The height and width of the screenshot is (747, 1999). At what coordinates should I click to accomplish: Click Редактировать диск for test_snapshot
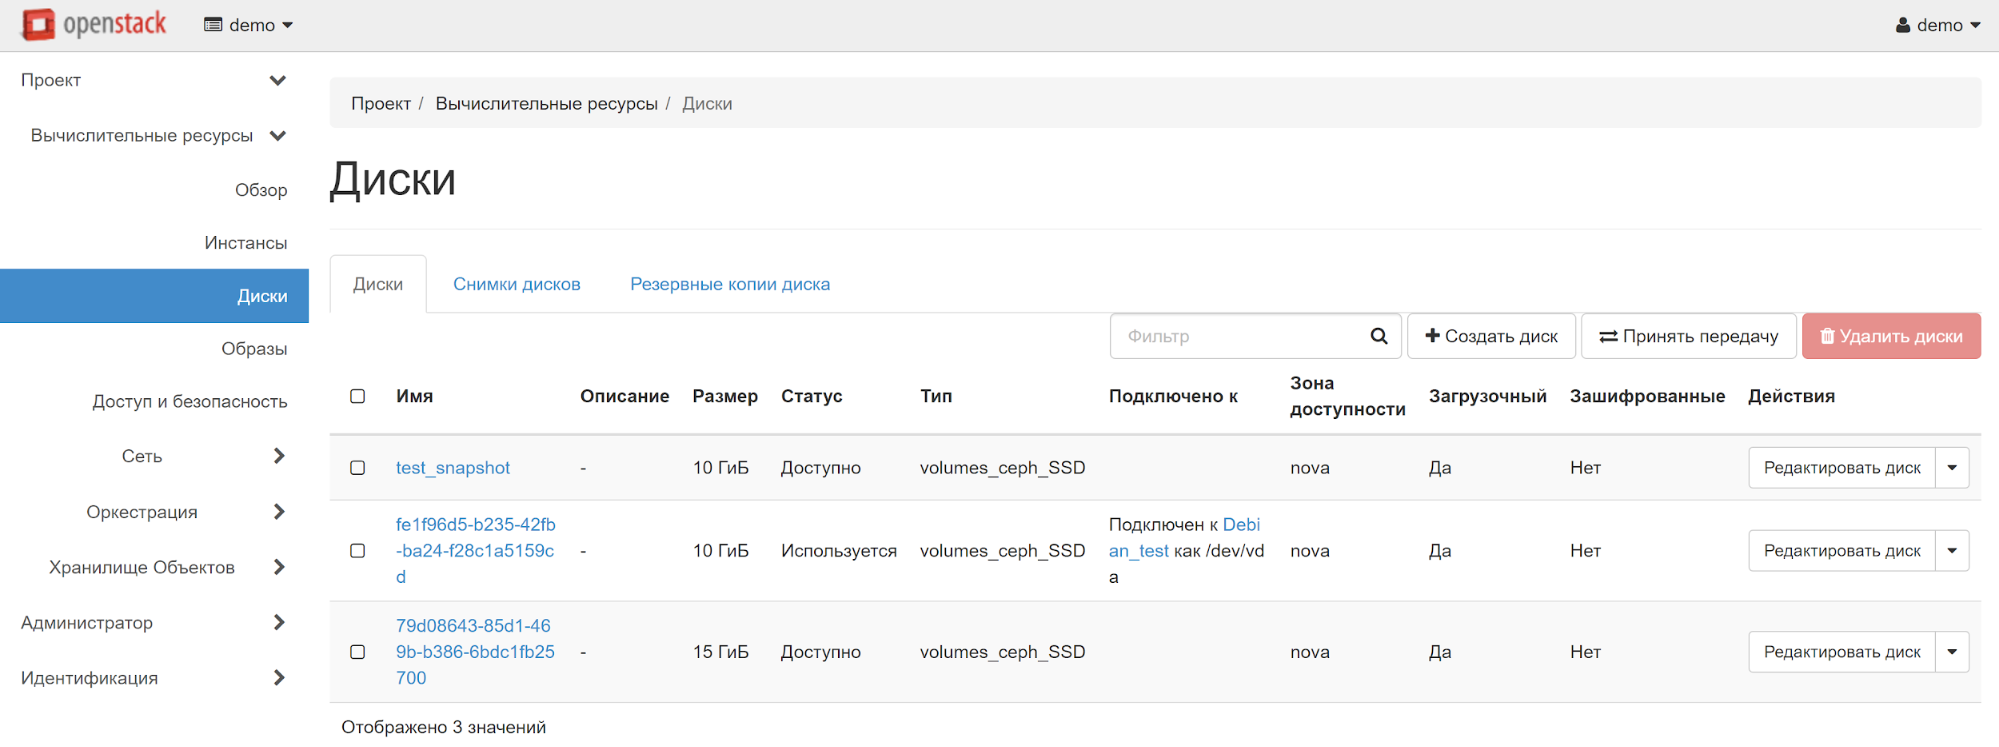[x=1842, y=468]
